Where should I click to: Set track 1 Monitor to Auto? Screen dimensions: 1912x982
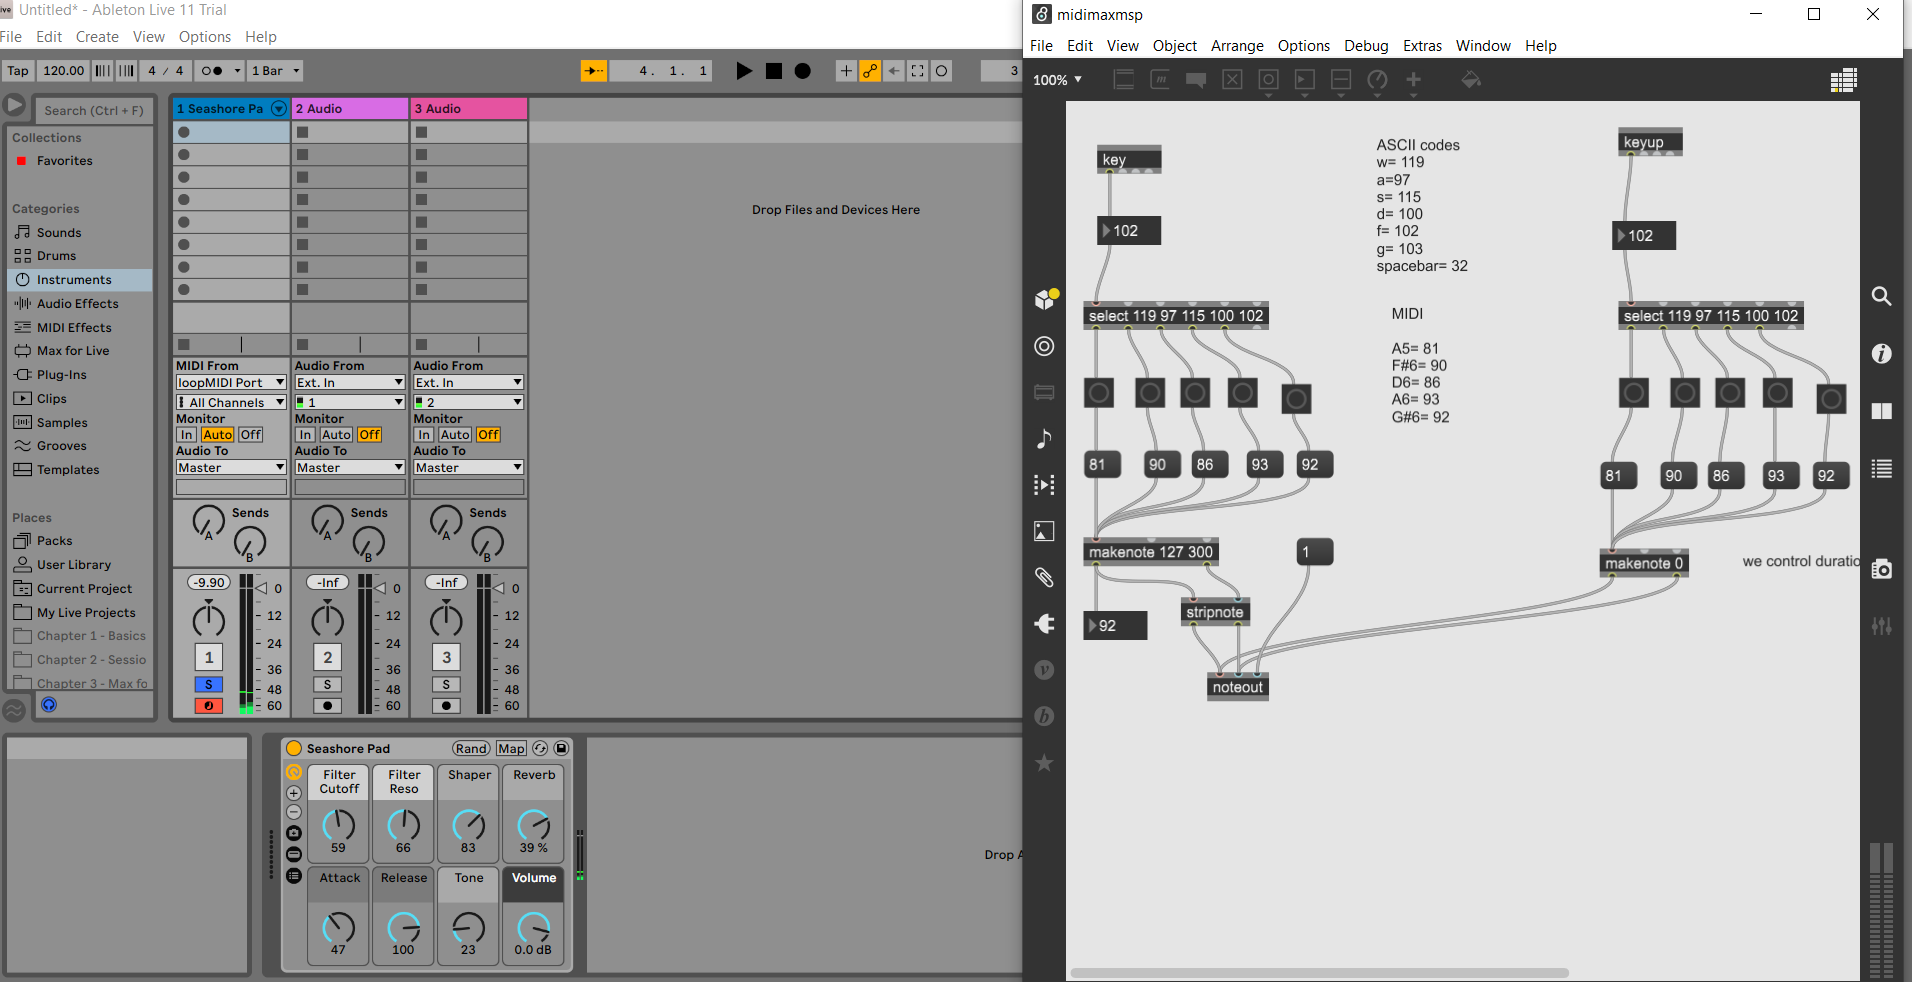pyautogui.click(x=217, y=435)
